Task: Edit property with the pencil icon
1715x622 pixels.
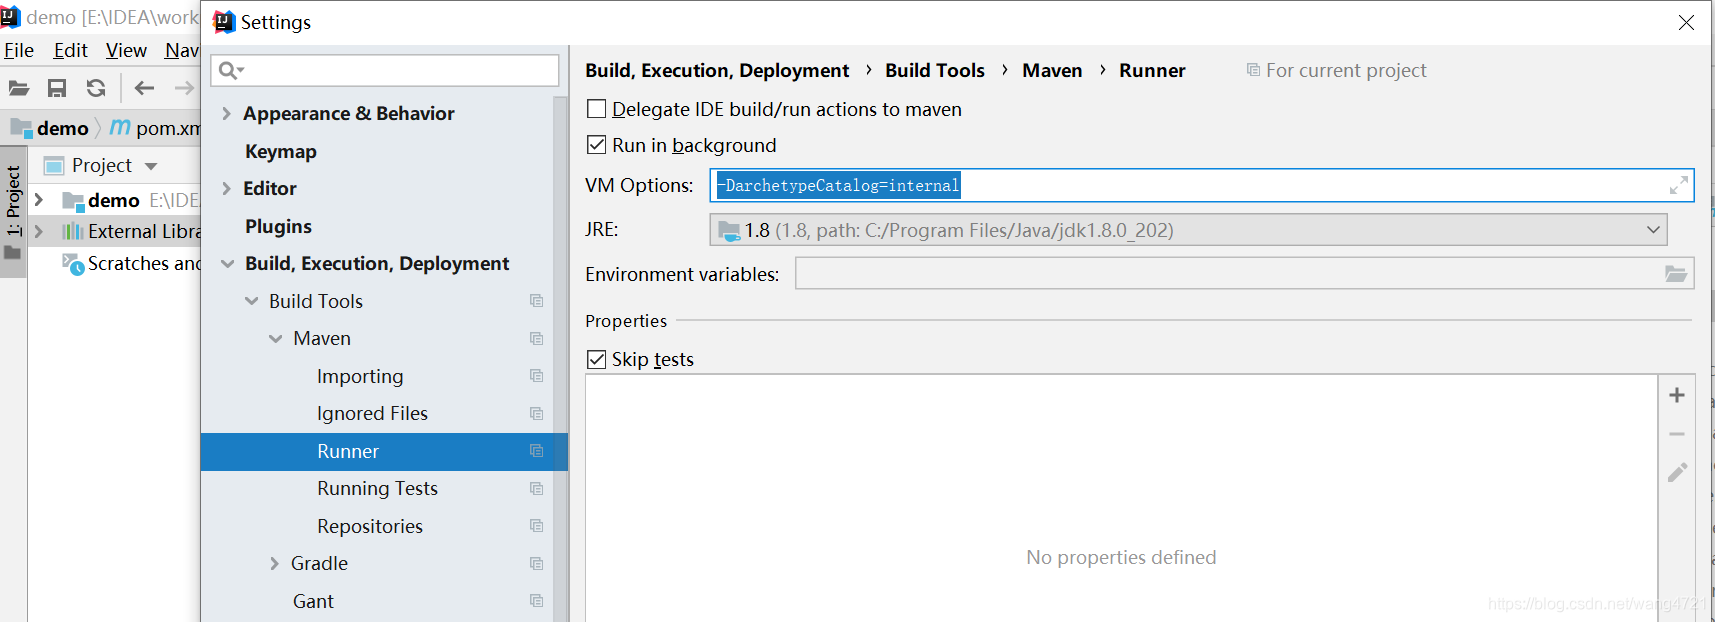Action: click(x=1677, y=472)
